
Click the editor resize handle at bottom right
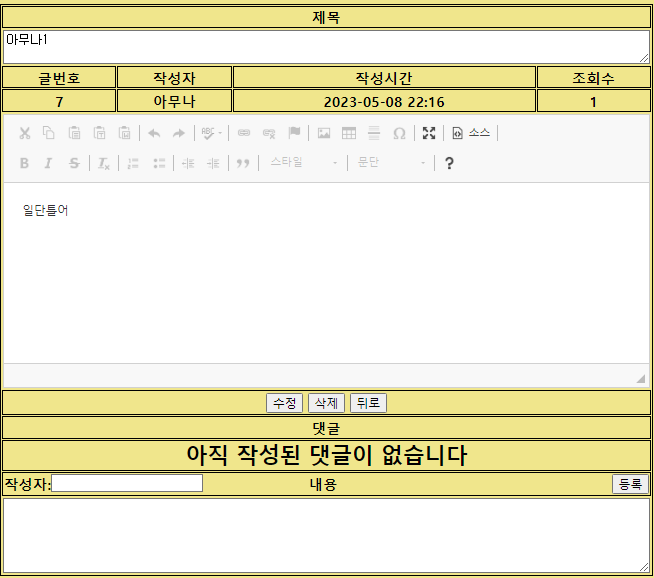(x=641, y=379)
